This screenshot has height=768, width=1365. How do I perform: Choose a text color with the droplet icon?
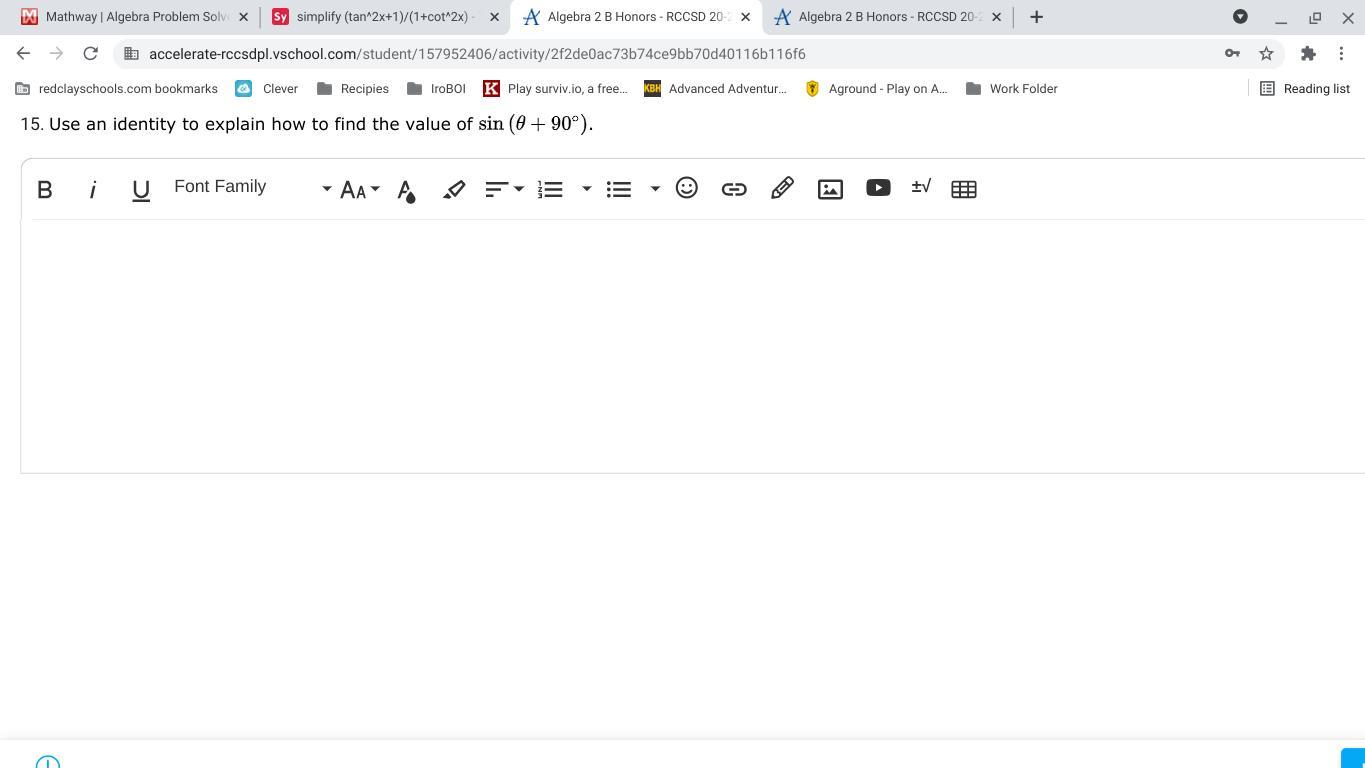[x=406, y=190]
